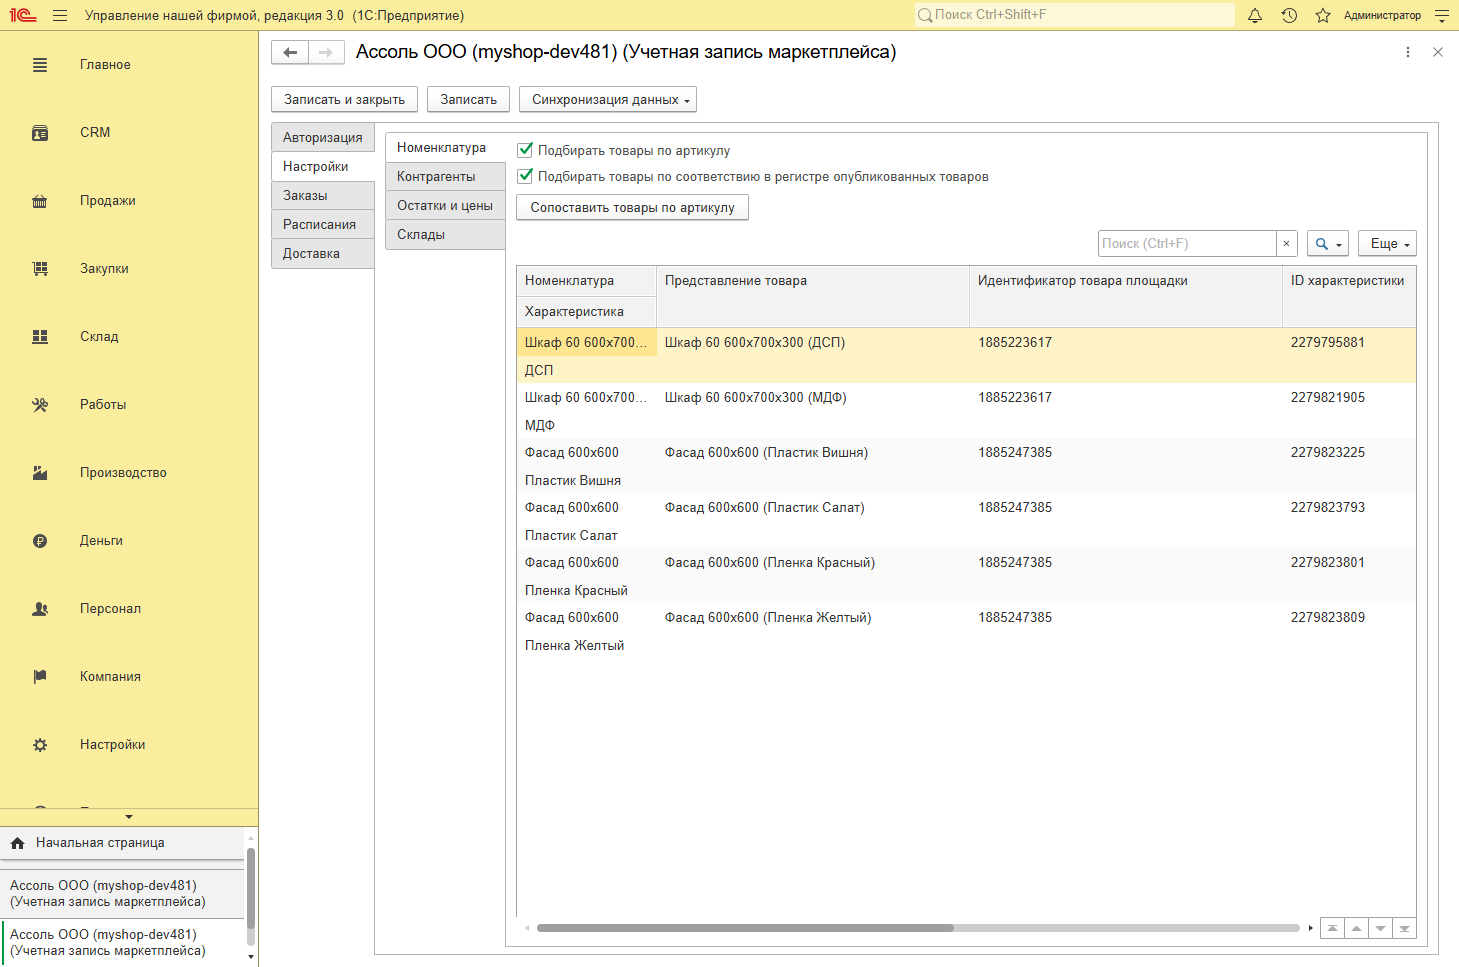Click the Деньги ruble icon
Viewport: 1459px width, 967px height.
coord(40,541)
